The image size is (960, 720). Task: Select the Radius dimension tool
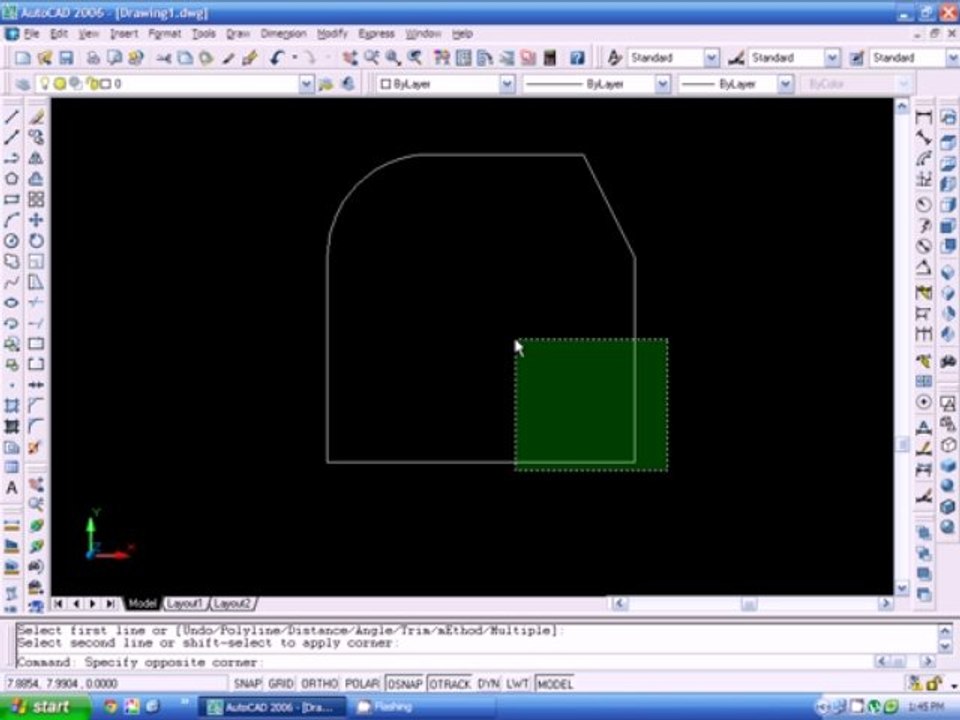coord(924,204)
